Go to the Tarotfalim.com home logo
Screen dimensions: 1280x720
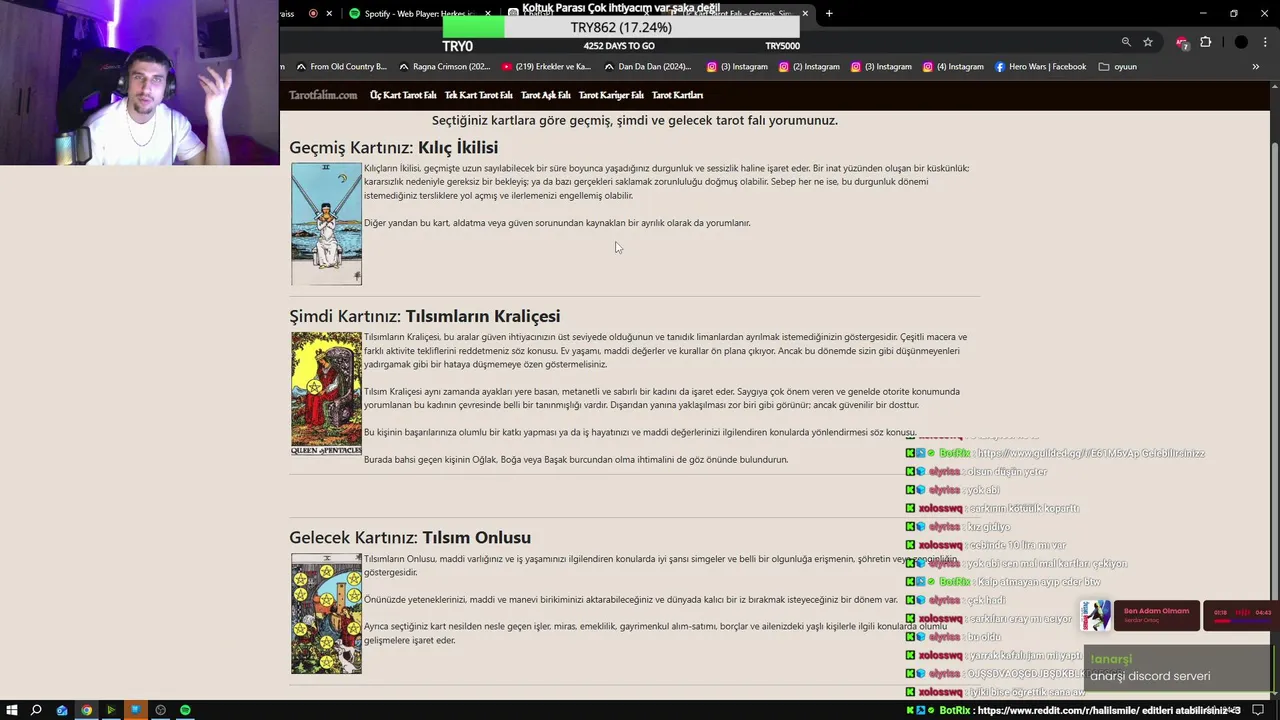[323, 95]
